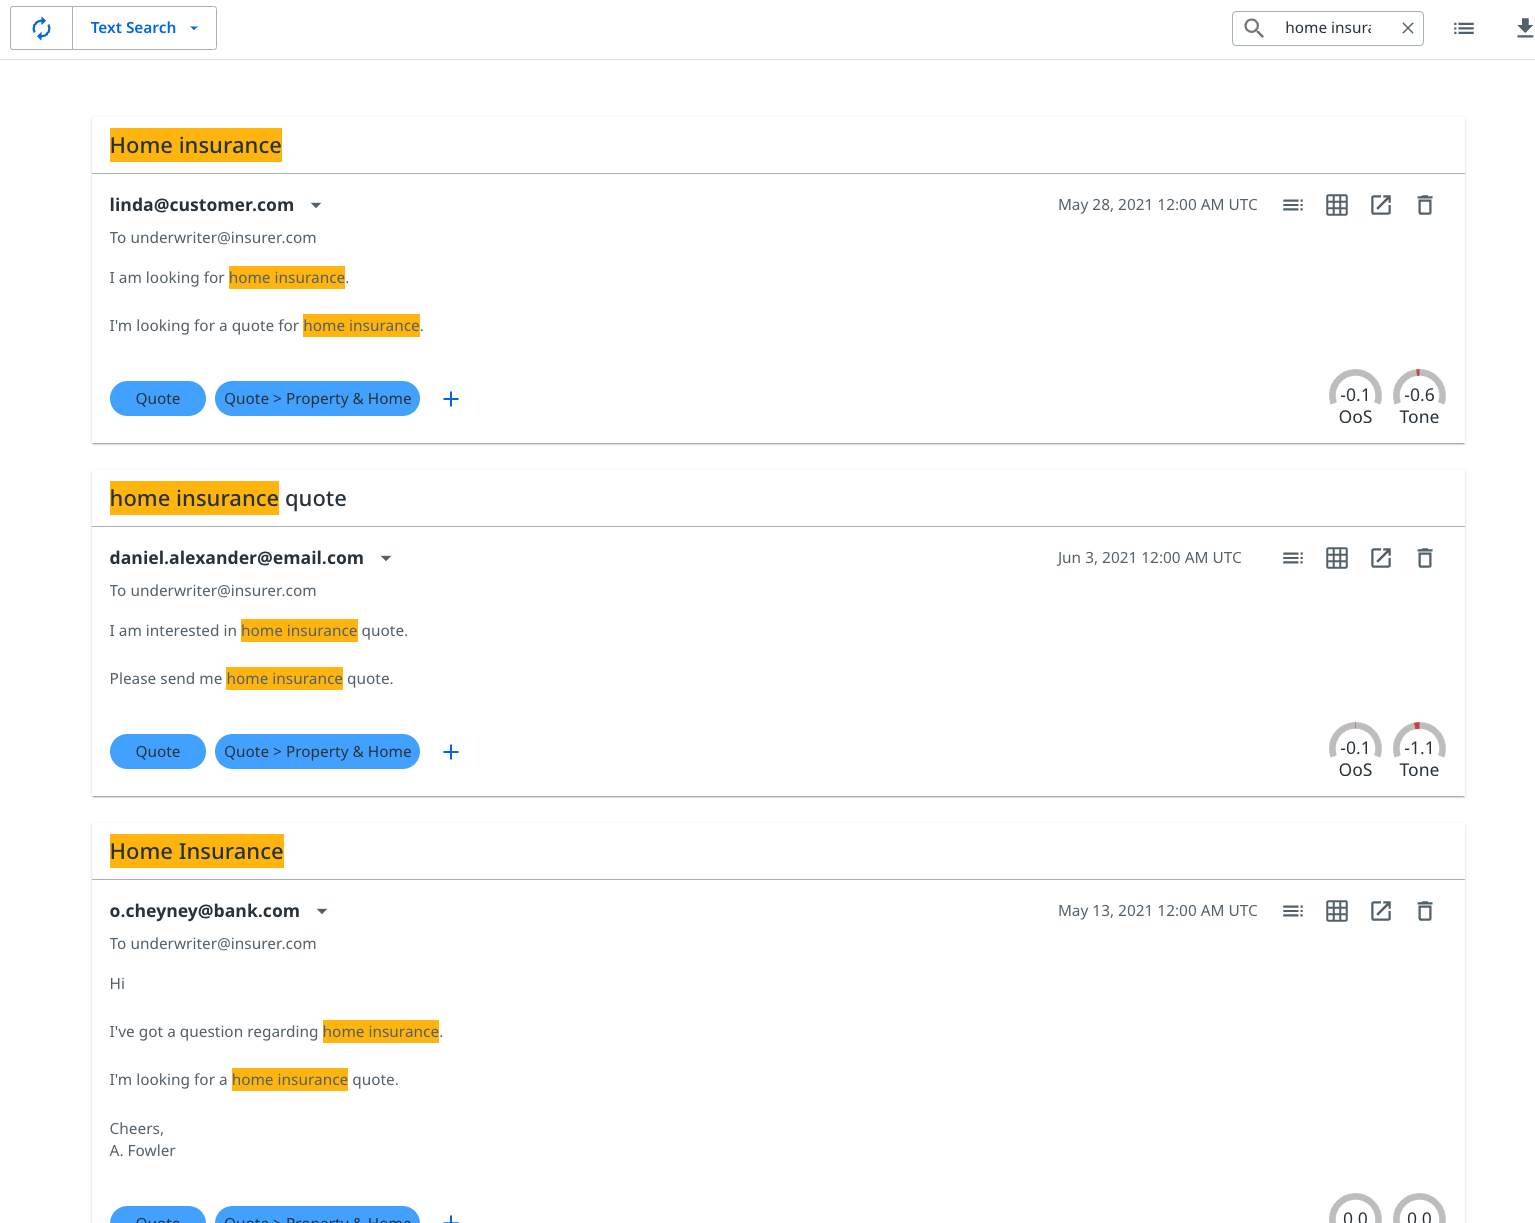Open daniel.alexander@email.com email in new window
The image size is (1535, 1223).
click(1381, 557)
